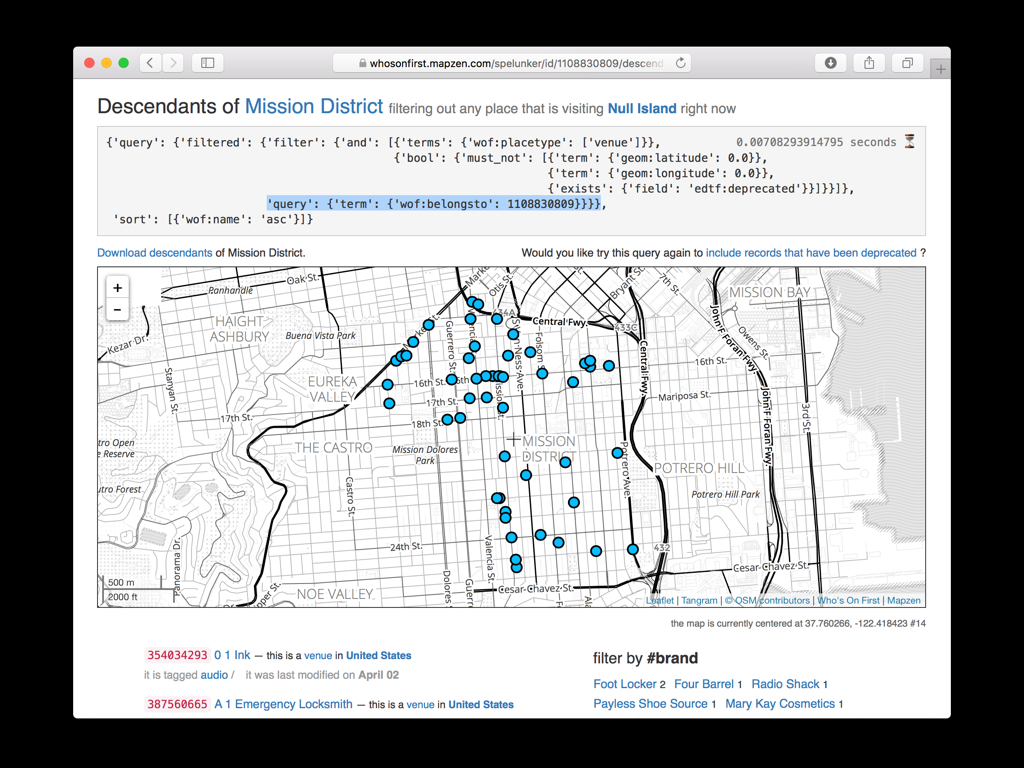
Task: Filter by Radio Shack brand
Action: pyautogui.click(x=785, y=684)
